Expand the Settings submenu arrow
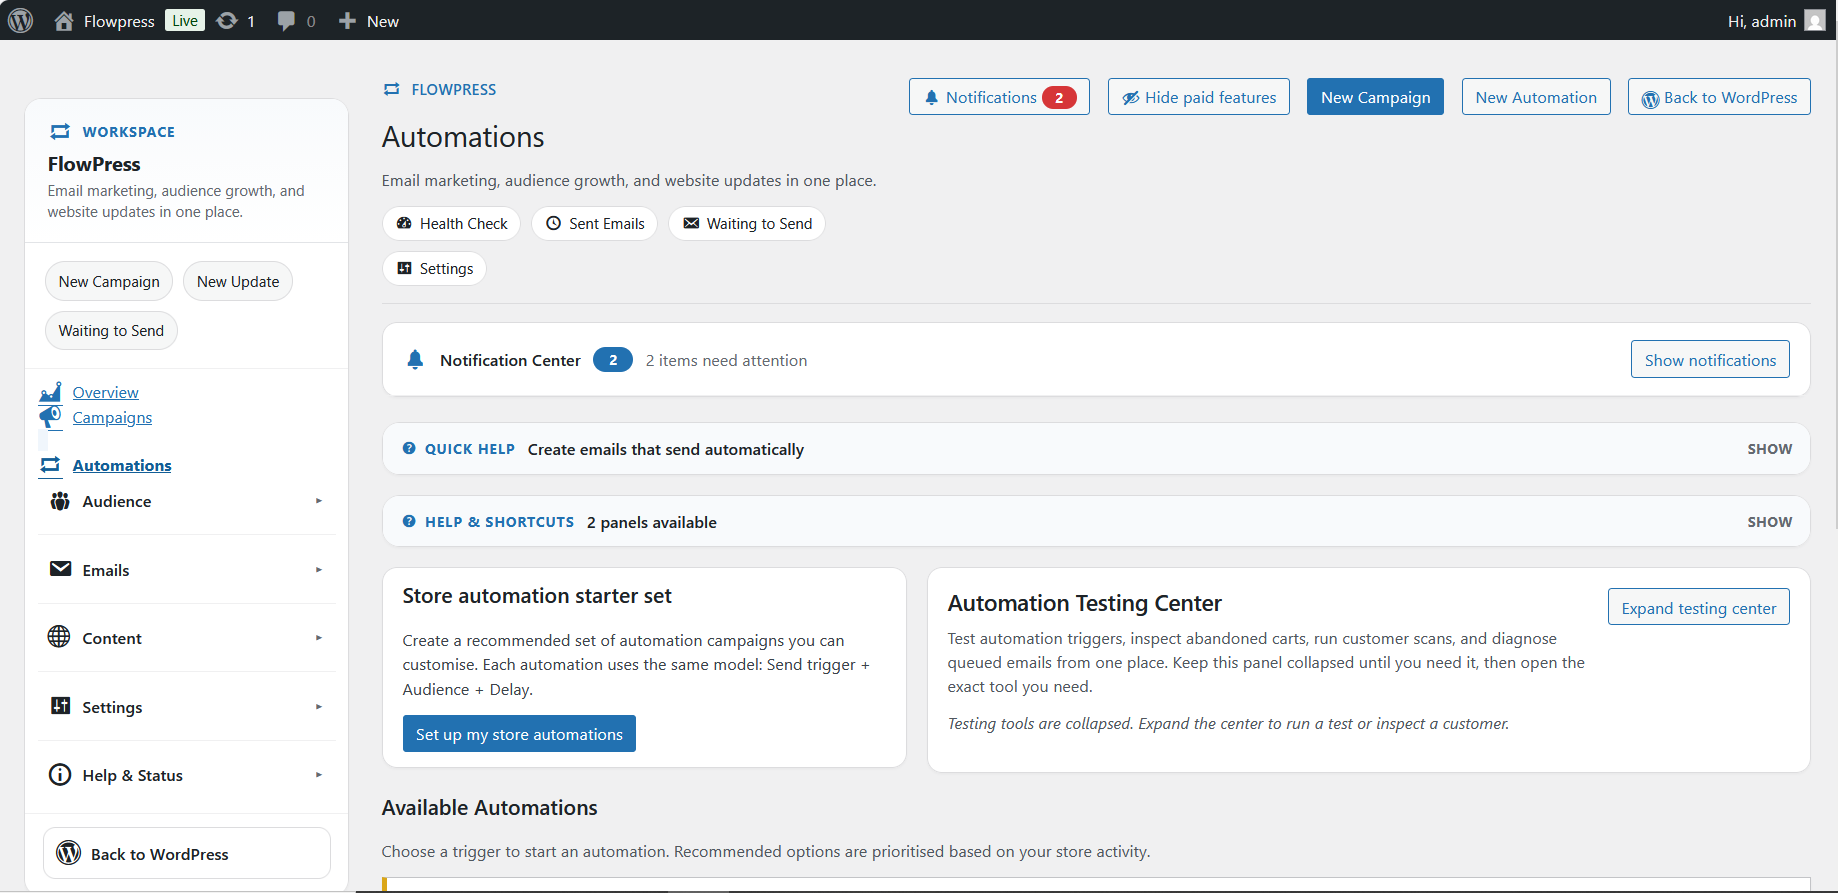This screenshot has height=893, width=1838. [319, 707]
